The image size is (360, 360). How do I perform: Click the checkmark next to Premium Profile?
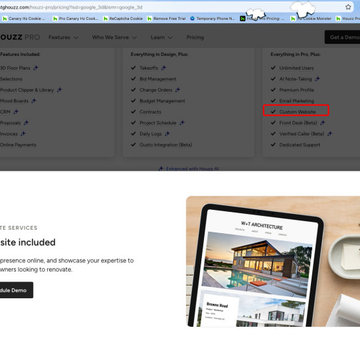pyautogui.click(x=273, y=90)
